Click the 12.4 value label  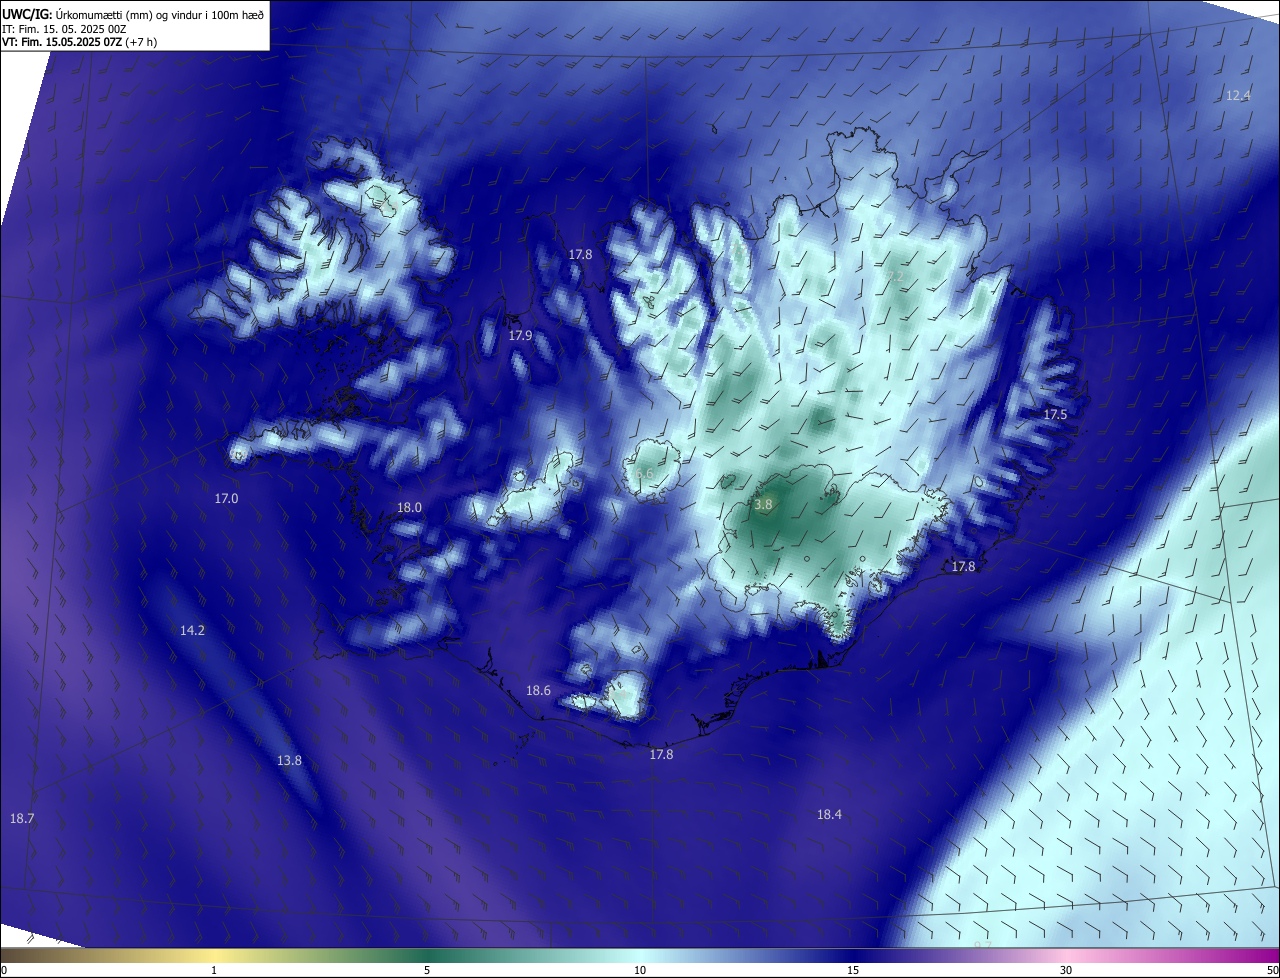pos(1238,96)
